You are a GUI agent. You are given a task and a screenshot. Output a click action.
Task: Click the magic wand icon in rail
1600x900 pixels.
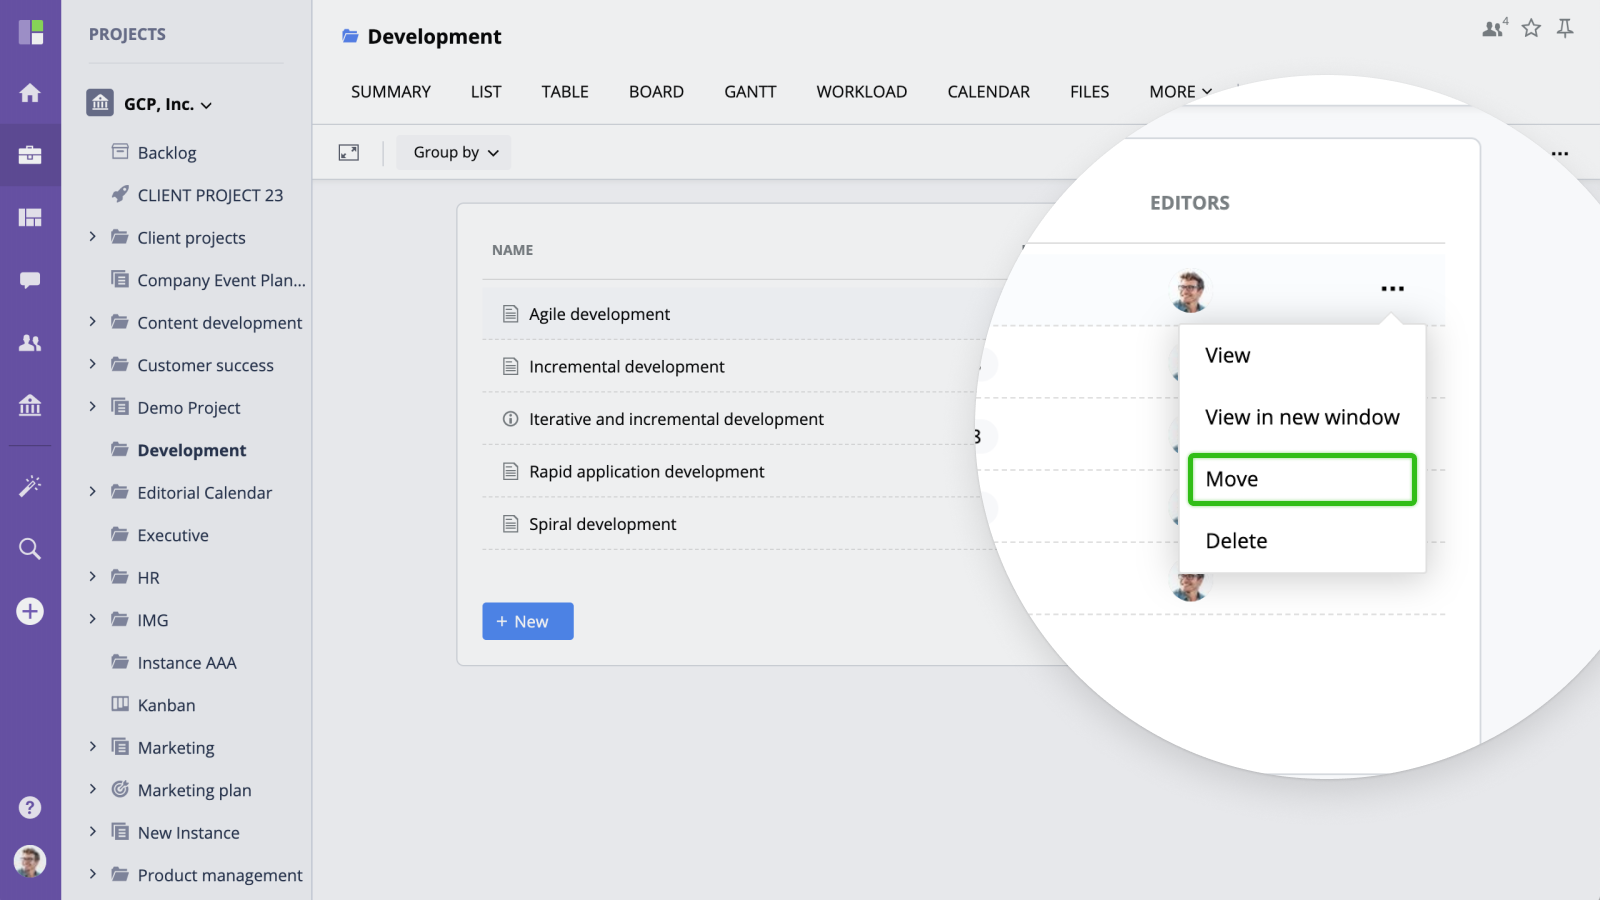coord(30,486)
